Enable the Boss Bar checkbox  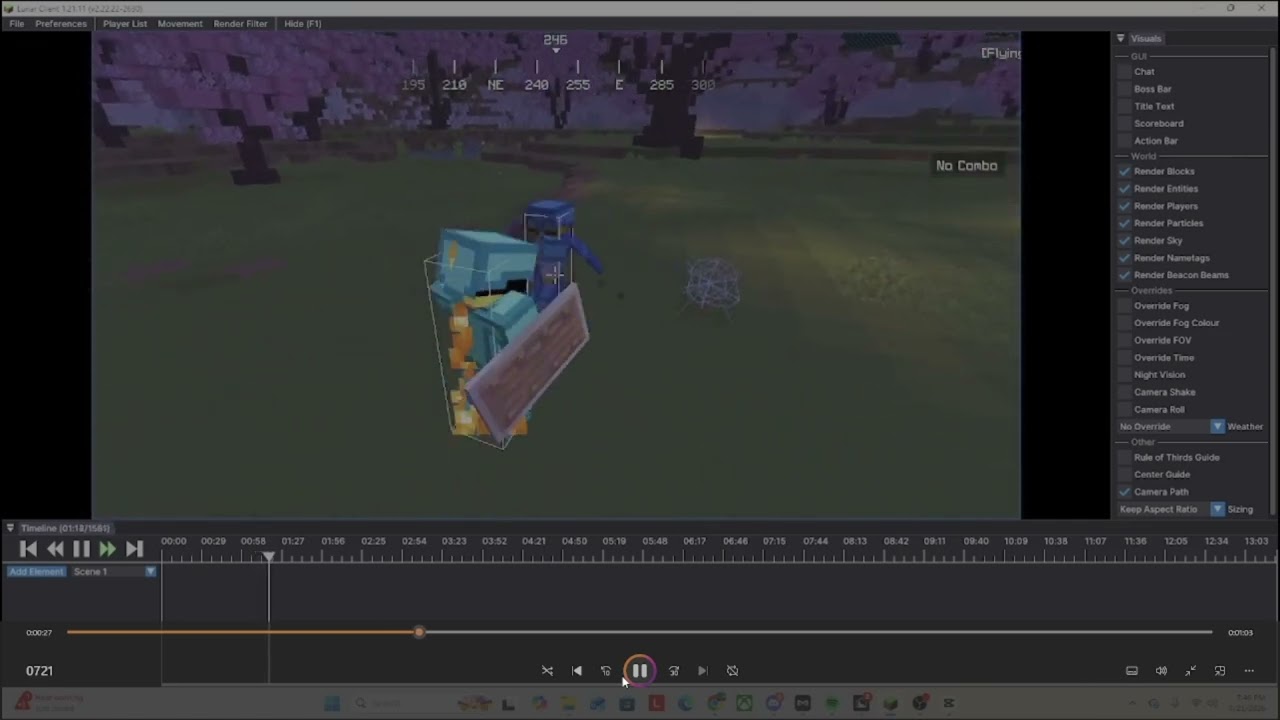point(1125,89)
